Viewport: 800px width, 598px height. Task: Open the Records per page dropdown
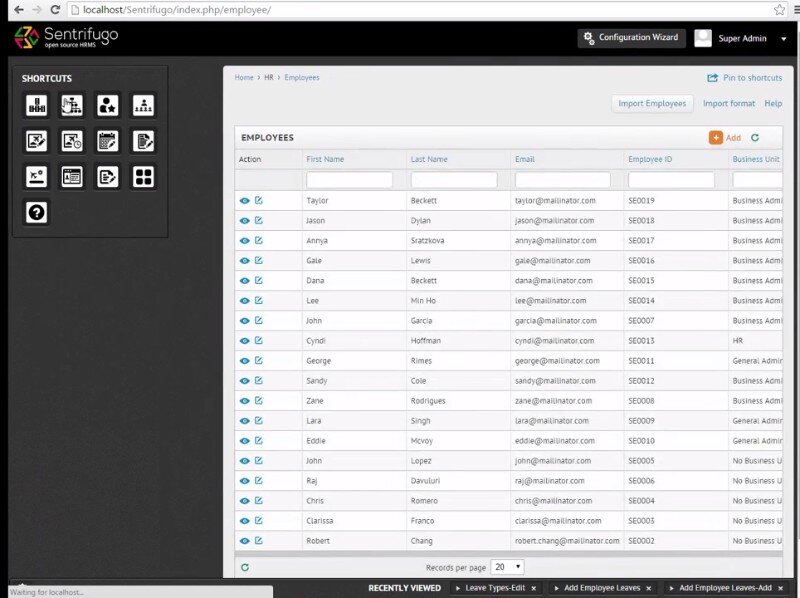[507, 567]
